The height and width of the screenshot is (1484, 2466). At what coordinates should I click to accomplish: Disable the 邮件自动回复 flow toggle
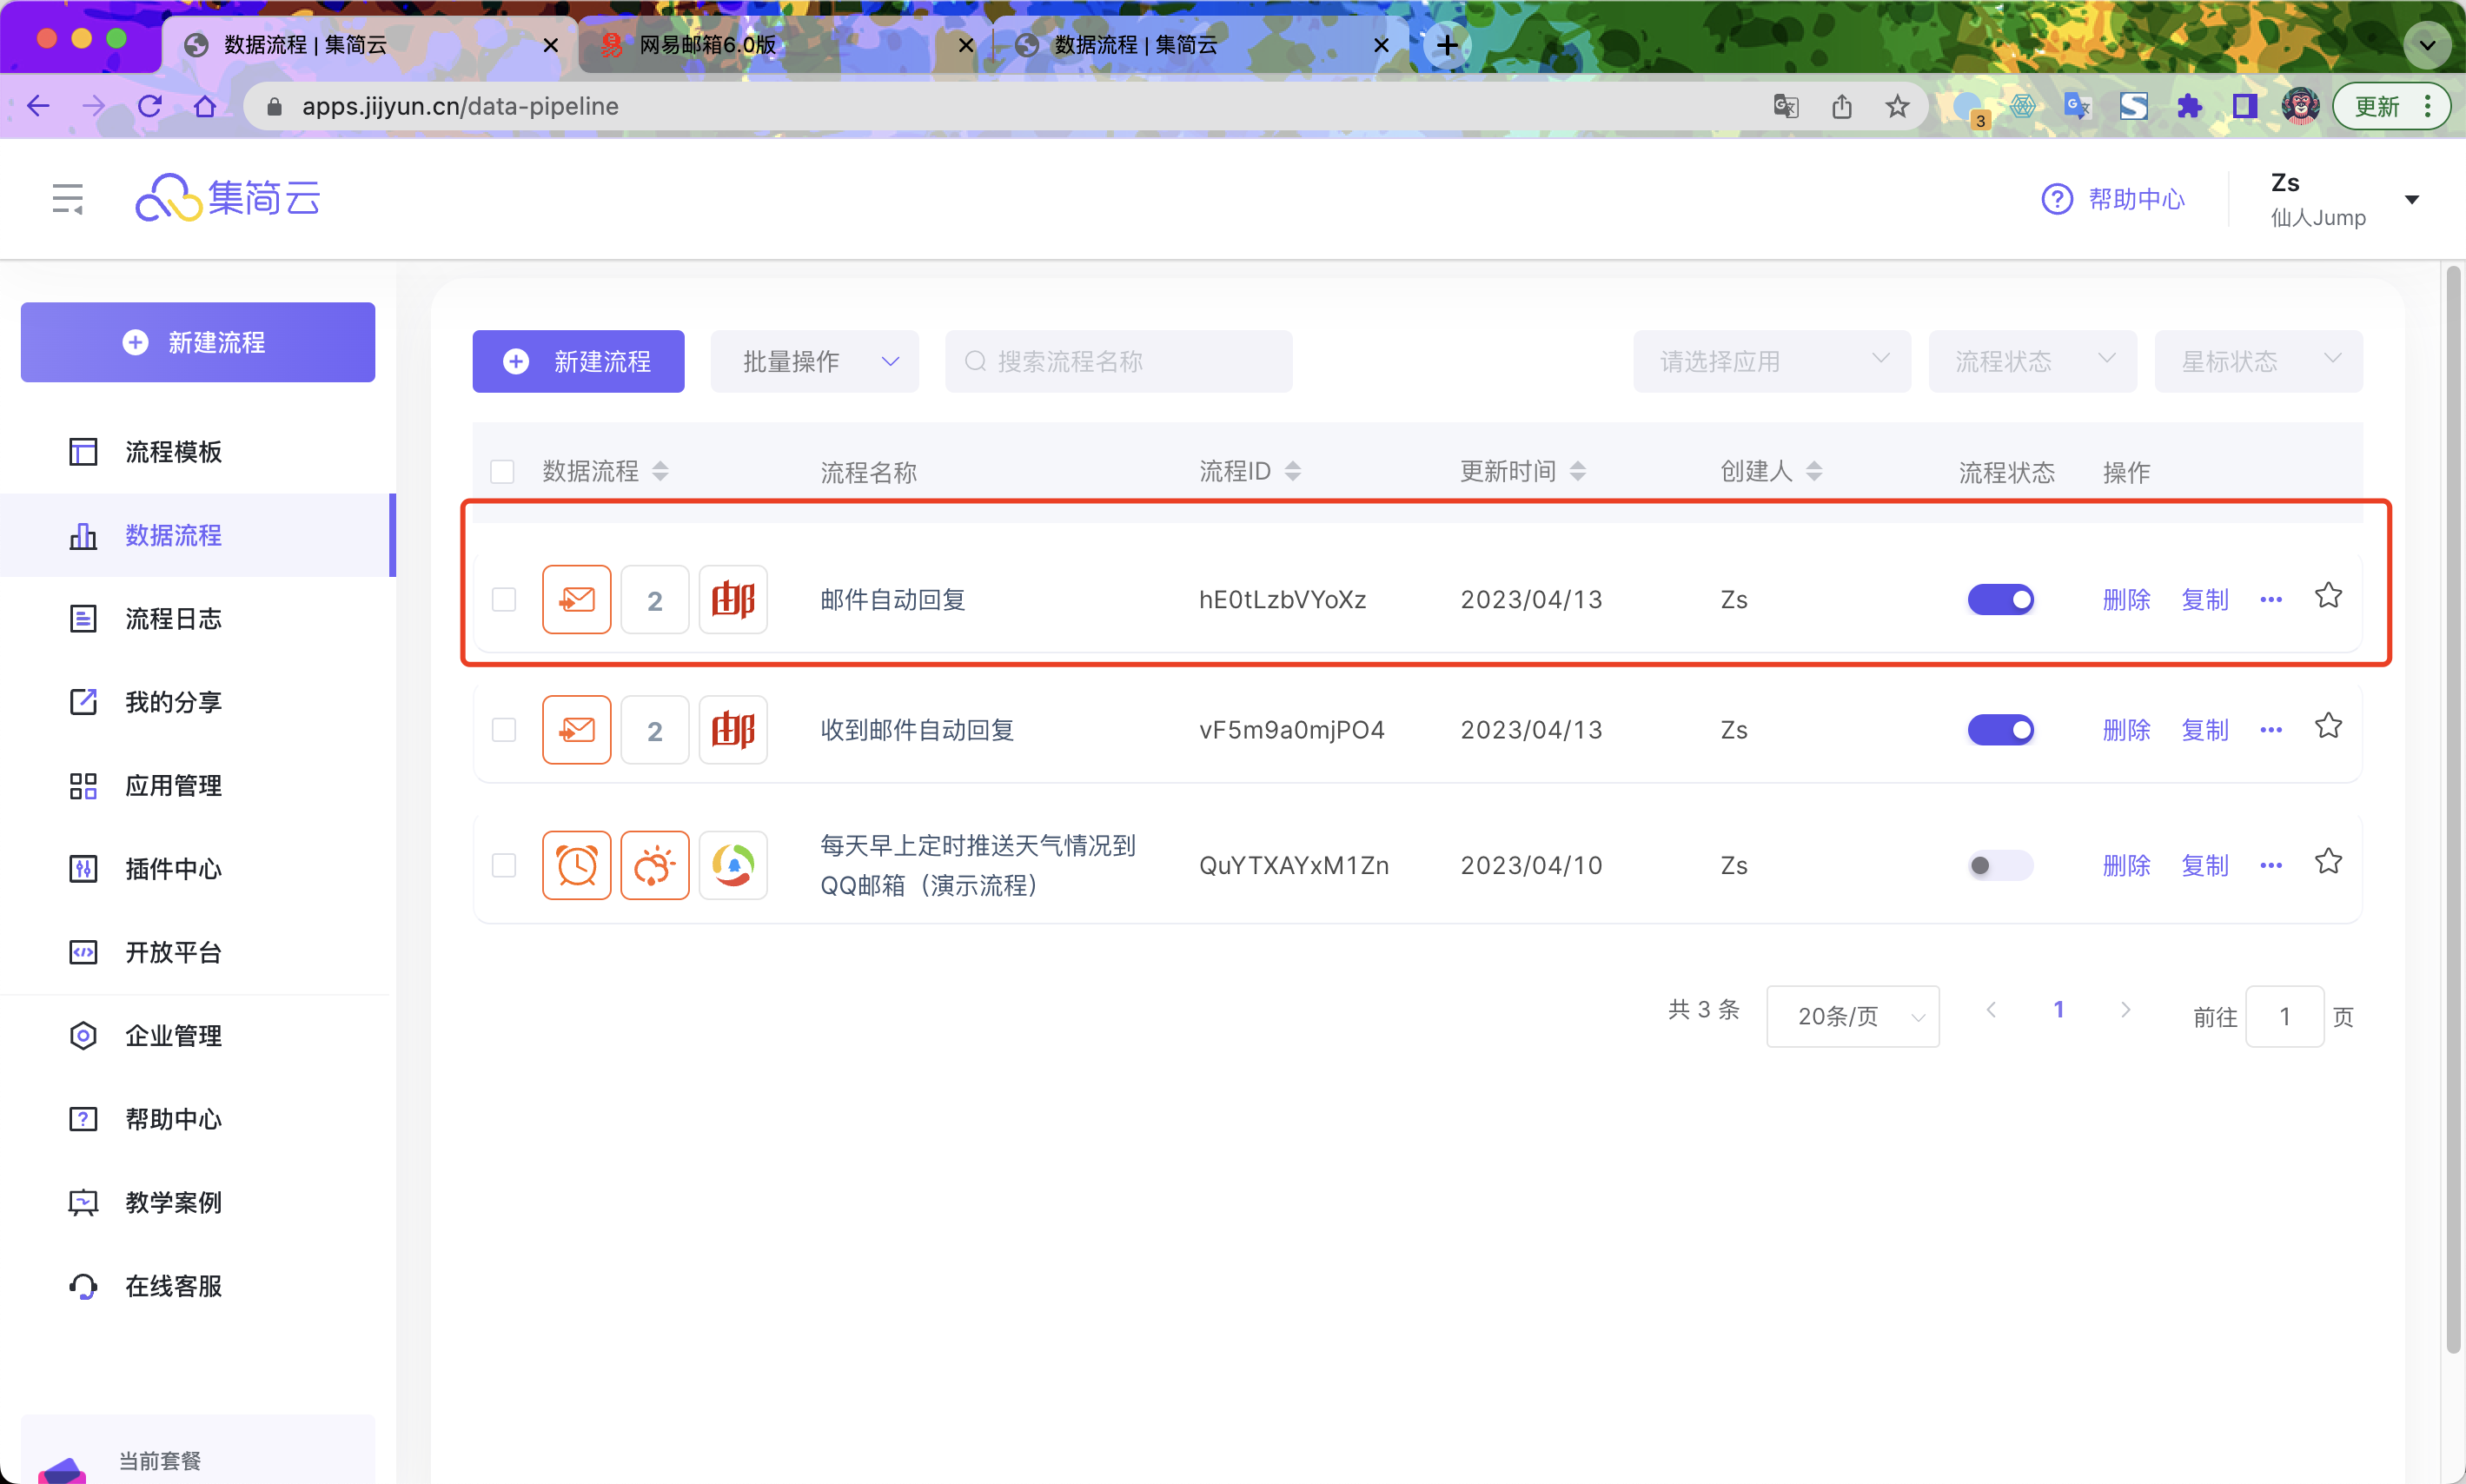pos(2000,600)
